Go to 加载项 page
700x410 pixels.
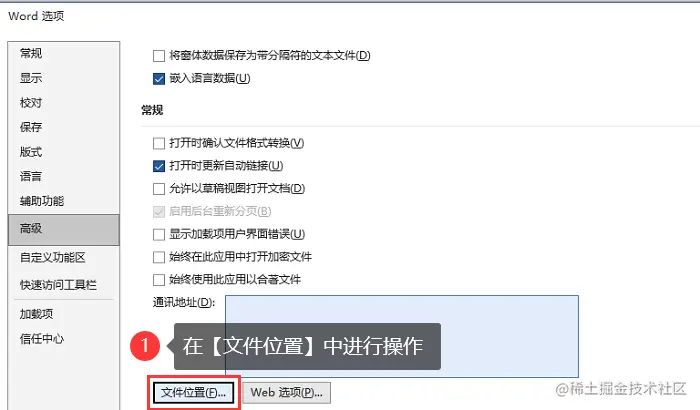[36, 314]
